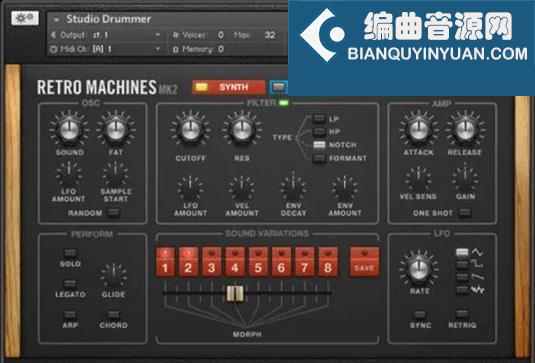Click the Voices count value

pyautogui.click(x=221, y=35)
